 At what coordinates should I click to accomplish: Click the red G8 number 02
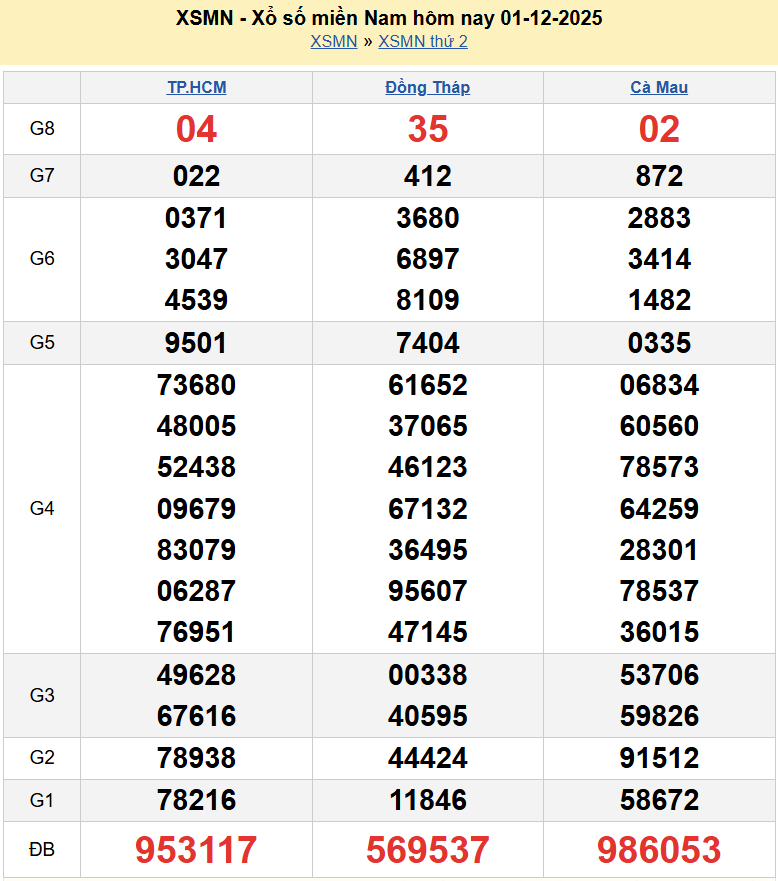[x=659, y=129]
